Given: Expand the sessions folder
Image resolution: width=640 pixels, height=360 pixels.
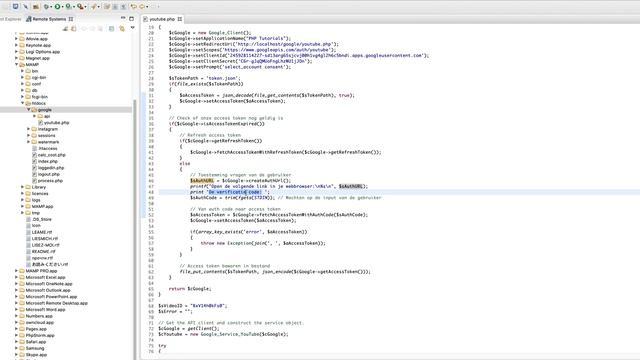Looking at the screenshot, I should point(29,136).
